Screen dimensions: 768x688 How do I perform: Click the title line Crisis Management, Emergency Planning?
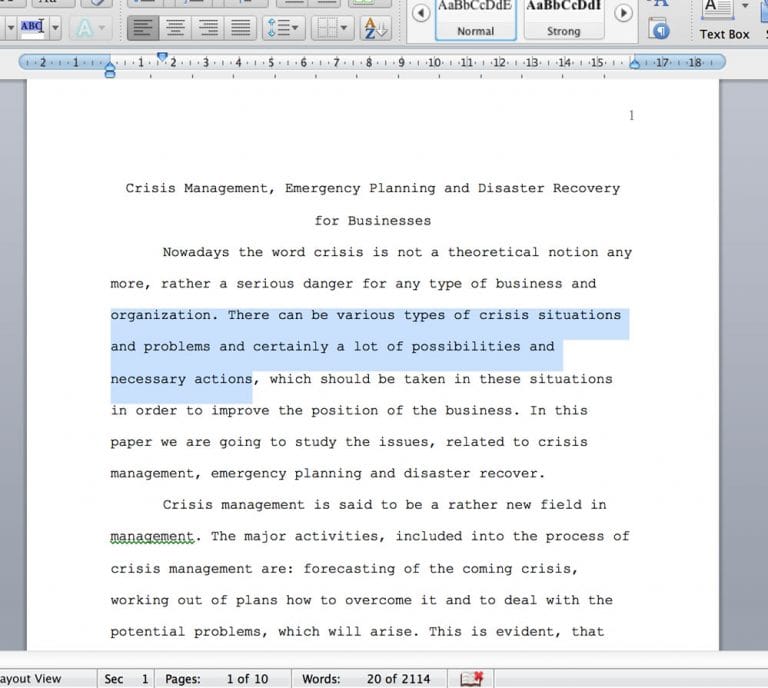(x=373, y=189)
